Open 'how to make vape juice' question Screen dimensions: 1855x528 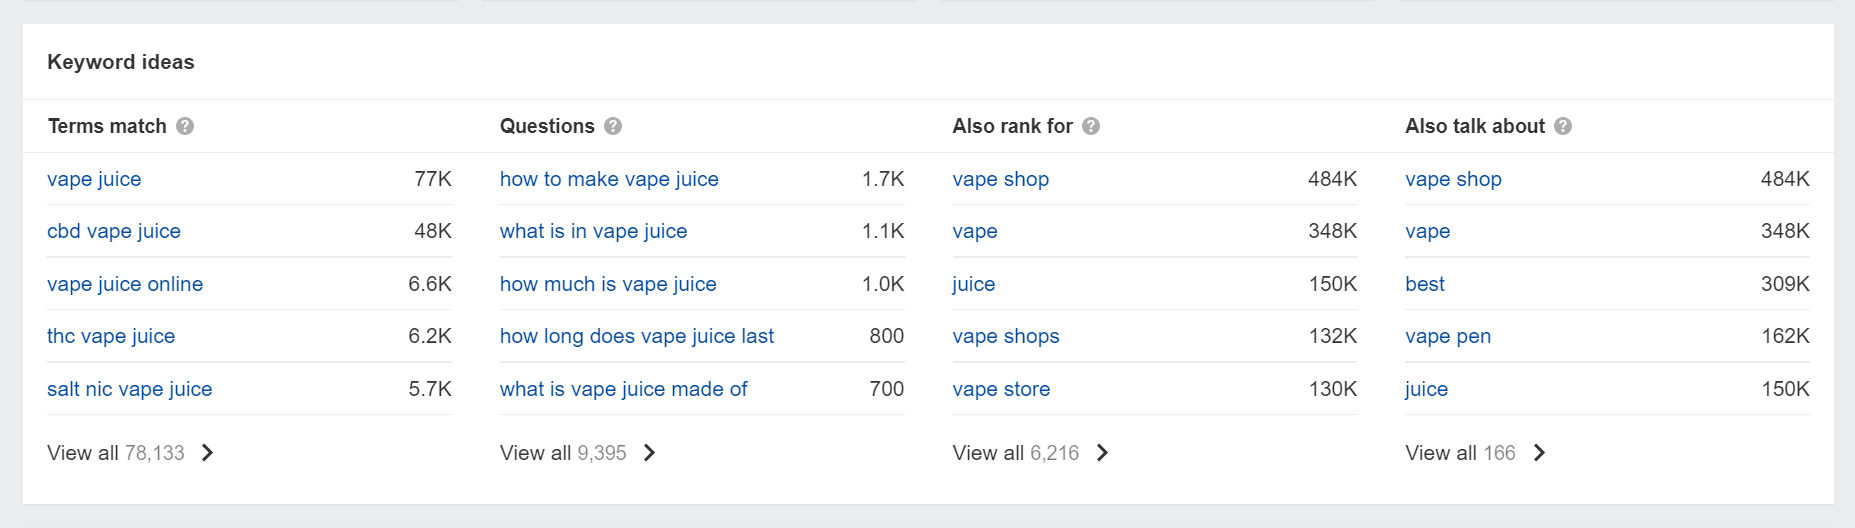tap(609, 179)
